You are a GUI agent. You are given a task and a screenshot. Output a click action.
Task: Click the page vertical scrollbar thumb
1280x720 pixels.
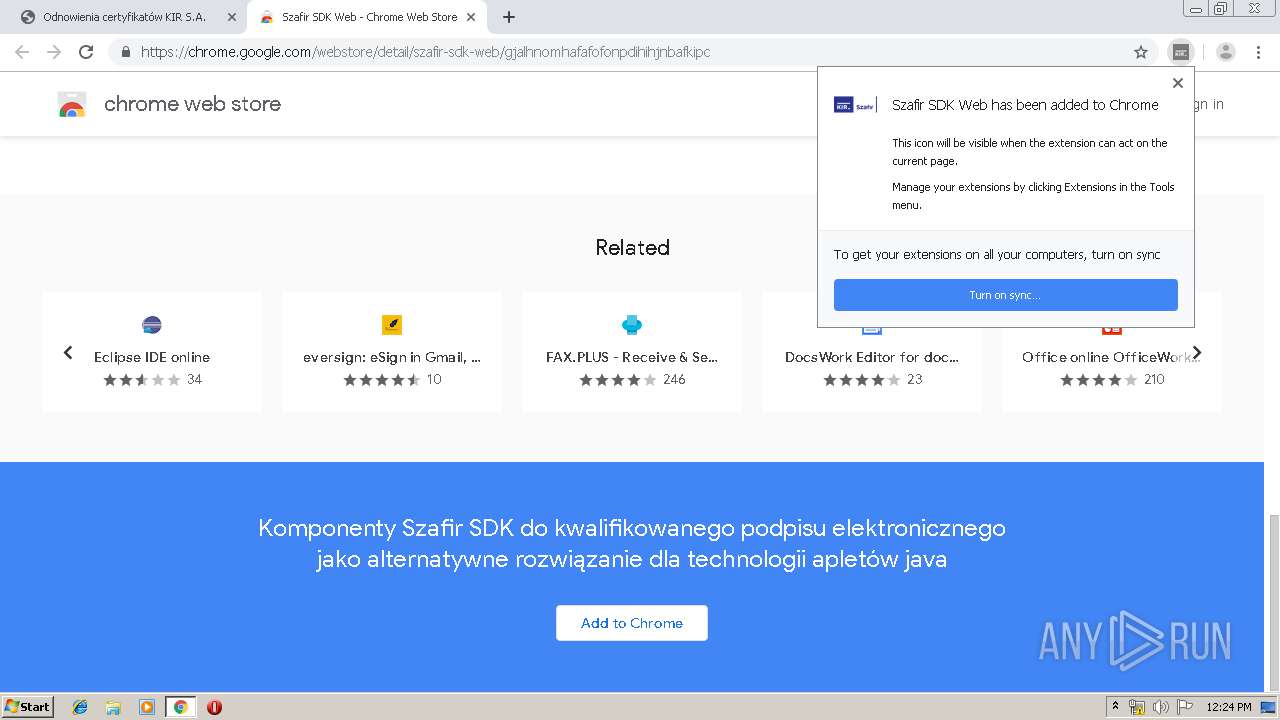click(1272, 603)
